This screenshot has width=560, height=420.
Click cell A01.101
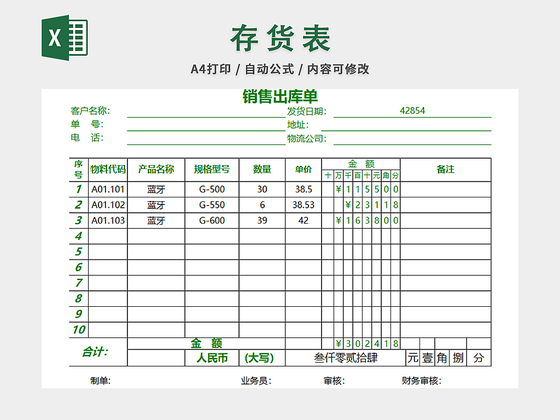click(108, 189)
